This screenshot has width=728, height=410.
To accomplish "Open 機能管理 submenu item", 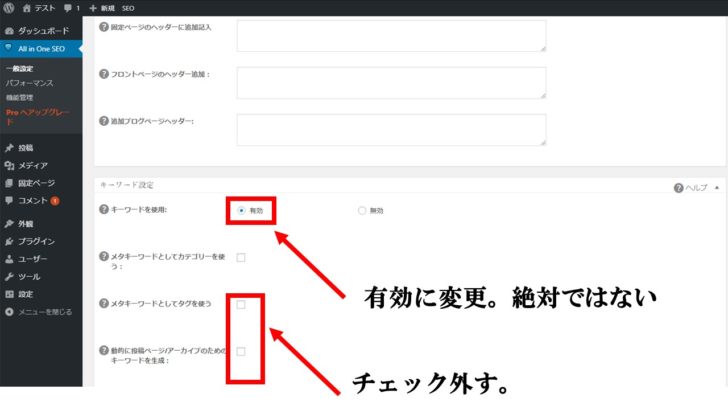I will (20, 97).
